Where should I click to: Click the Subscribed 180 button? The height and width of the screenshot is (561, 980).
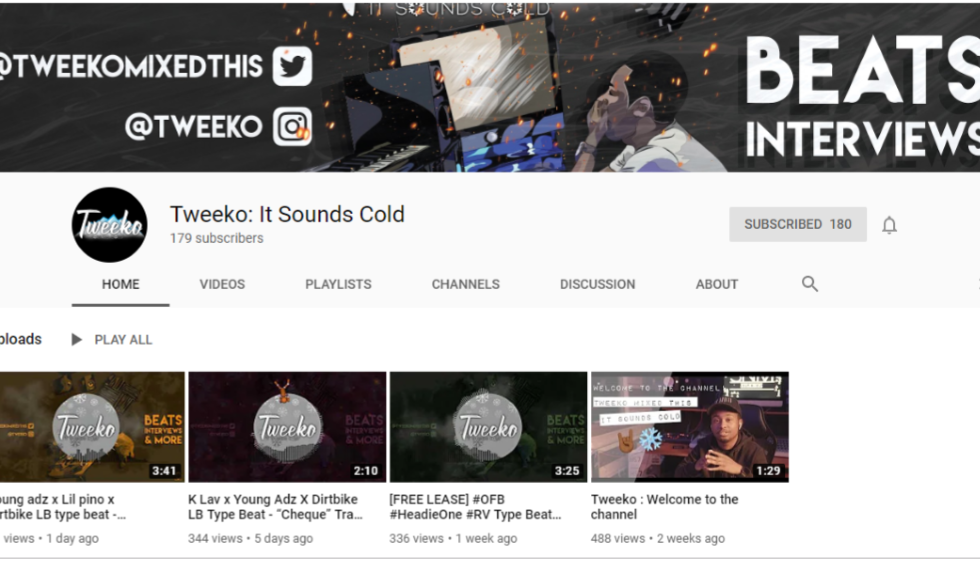798,224
